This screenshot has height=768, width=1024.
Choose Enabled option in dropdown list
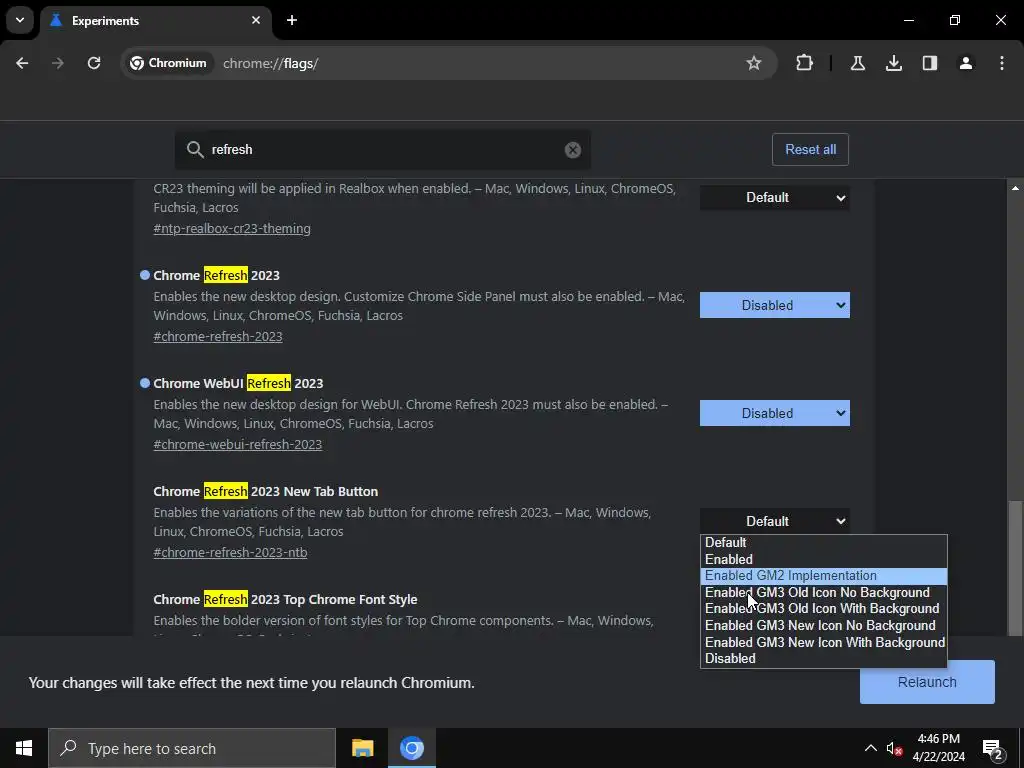click(x=824, y=559)
